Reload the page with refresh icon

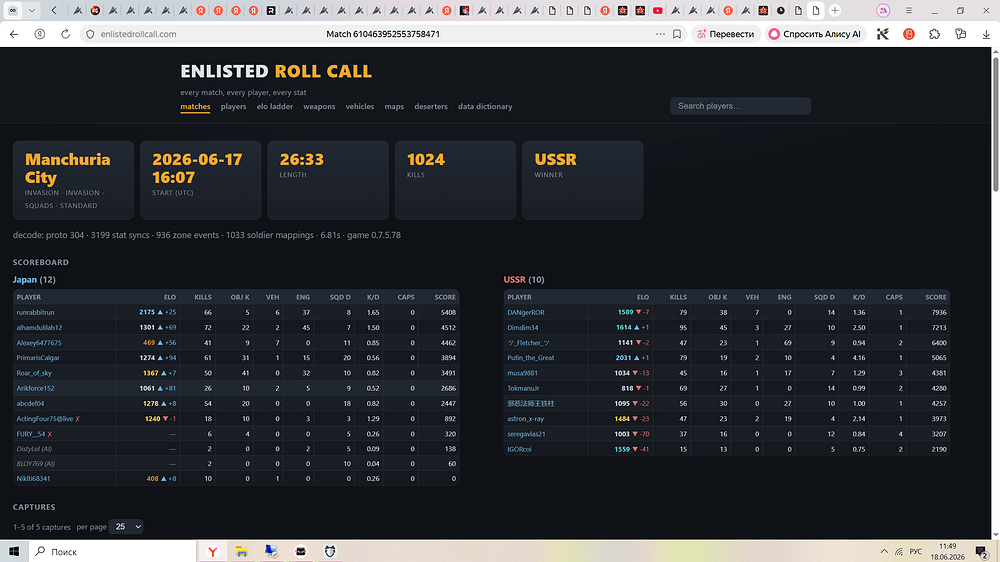[65, 34]
